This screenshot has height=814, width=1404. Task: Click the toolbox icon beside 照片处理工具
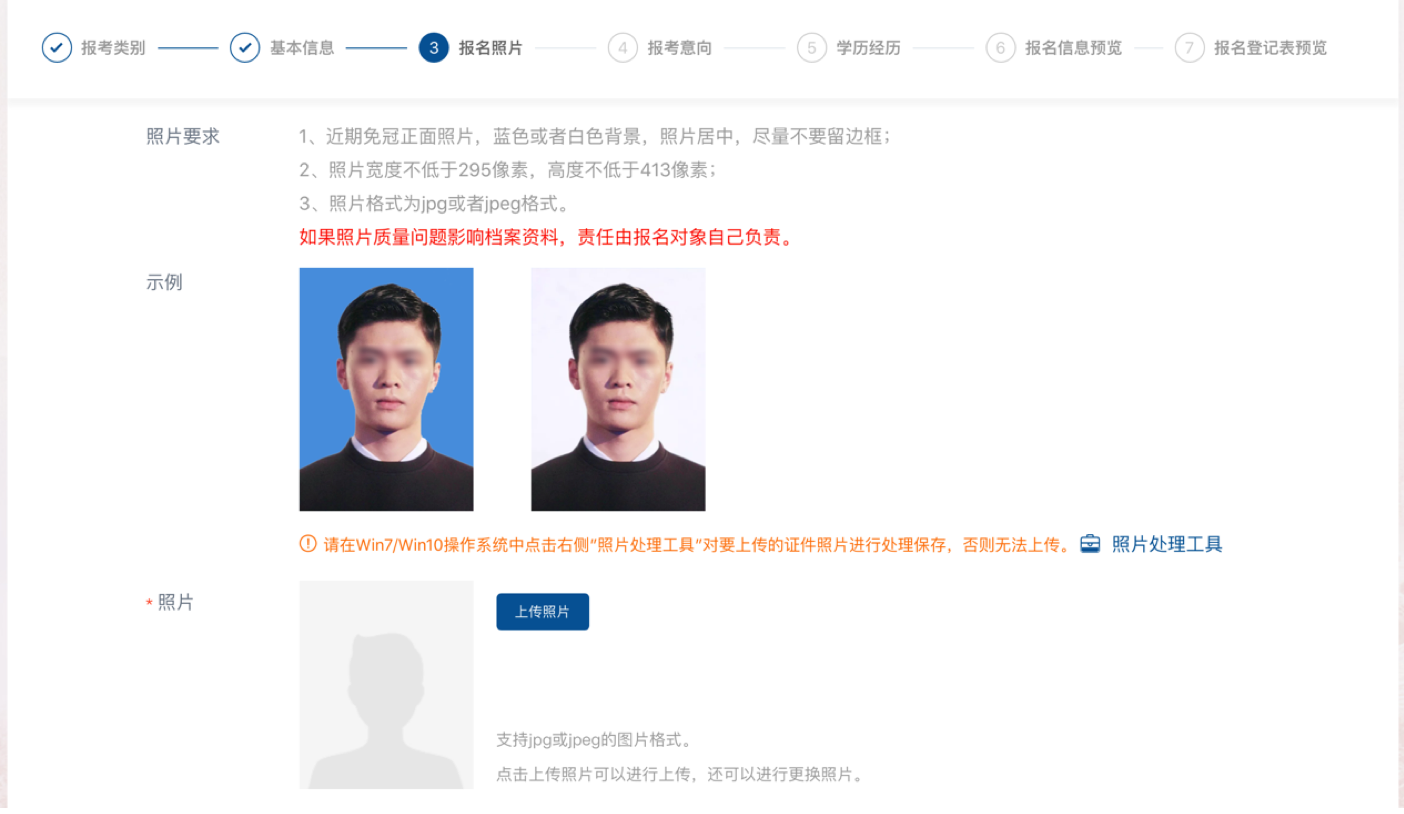point(1090,544)
